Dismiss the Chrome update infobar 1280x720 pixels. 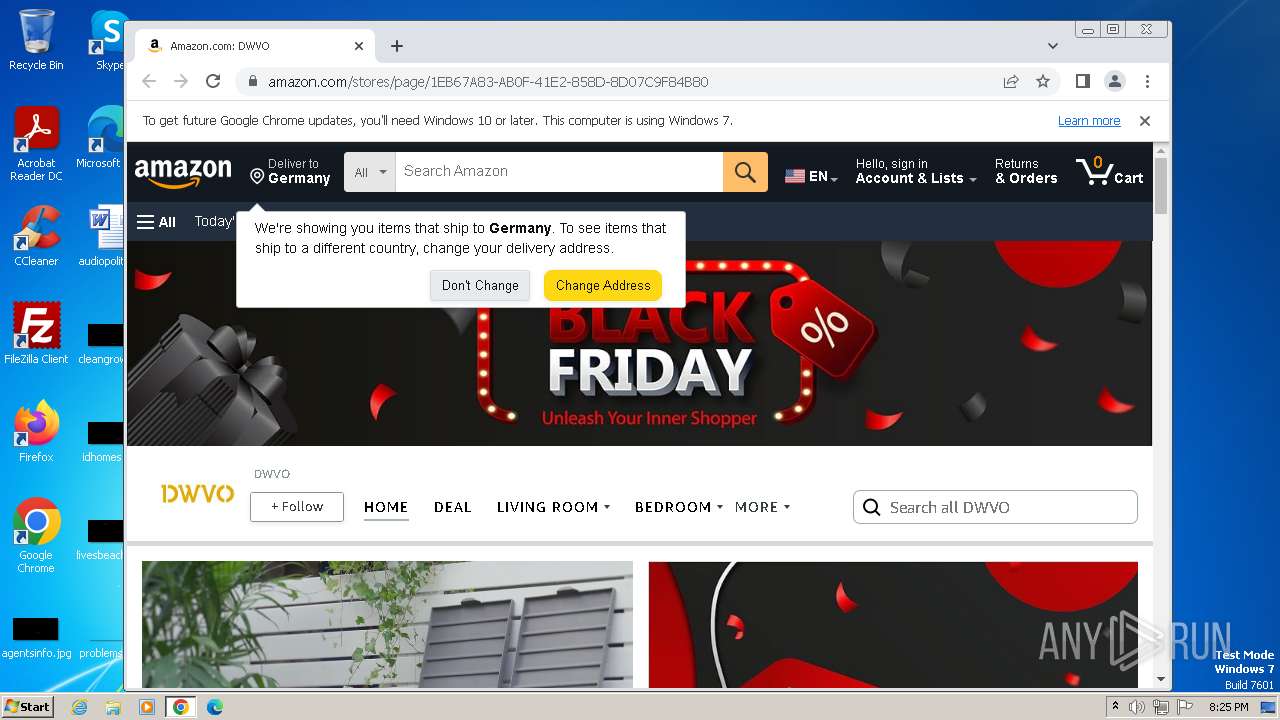1145,121
